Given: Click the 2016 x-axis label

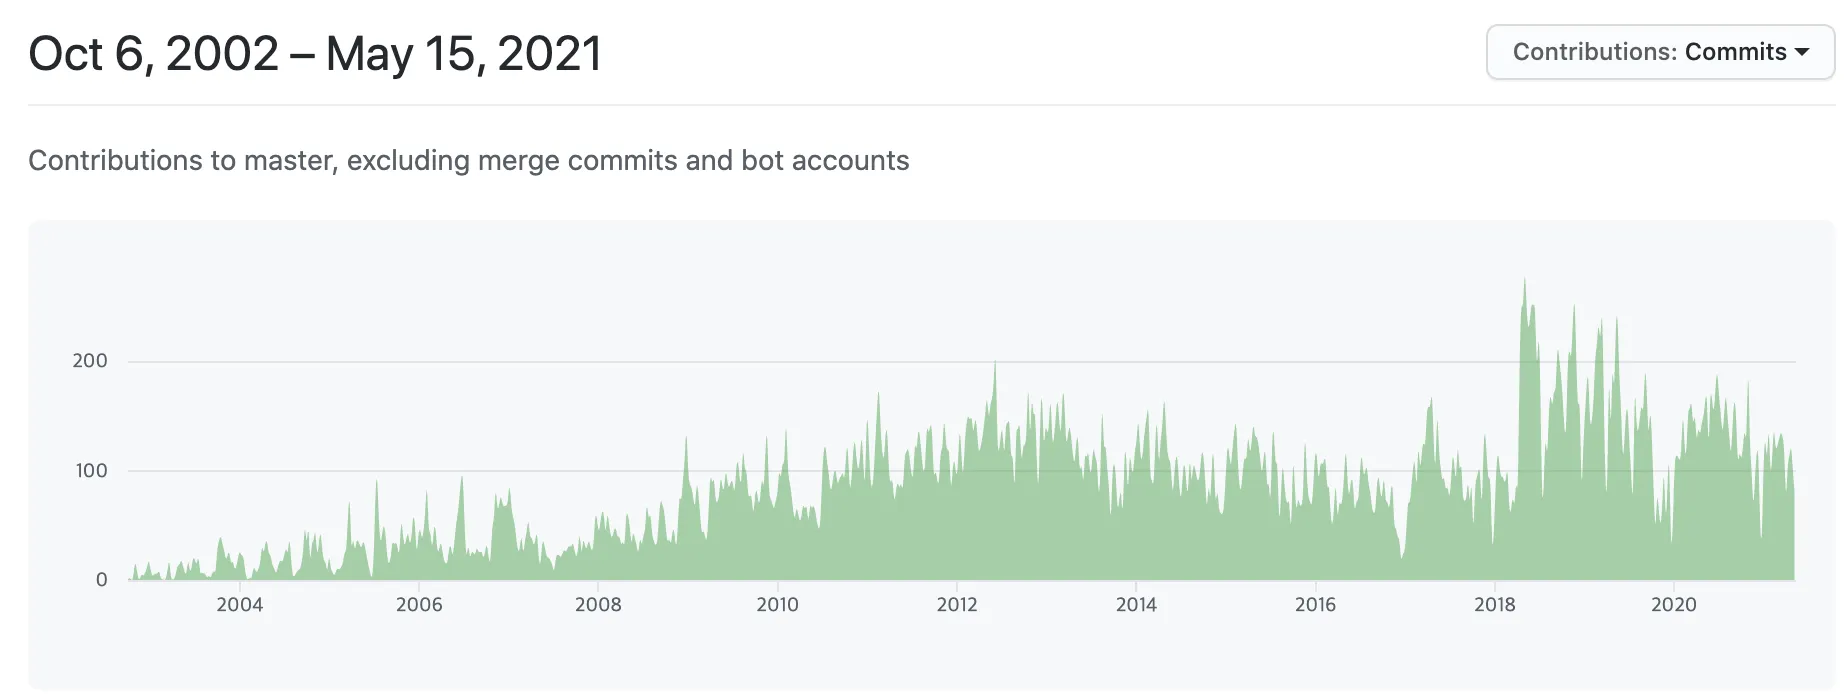Looking at the screenshot, I should point(1315,604).
